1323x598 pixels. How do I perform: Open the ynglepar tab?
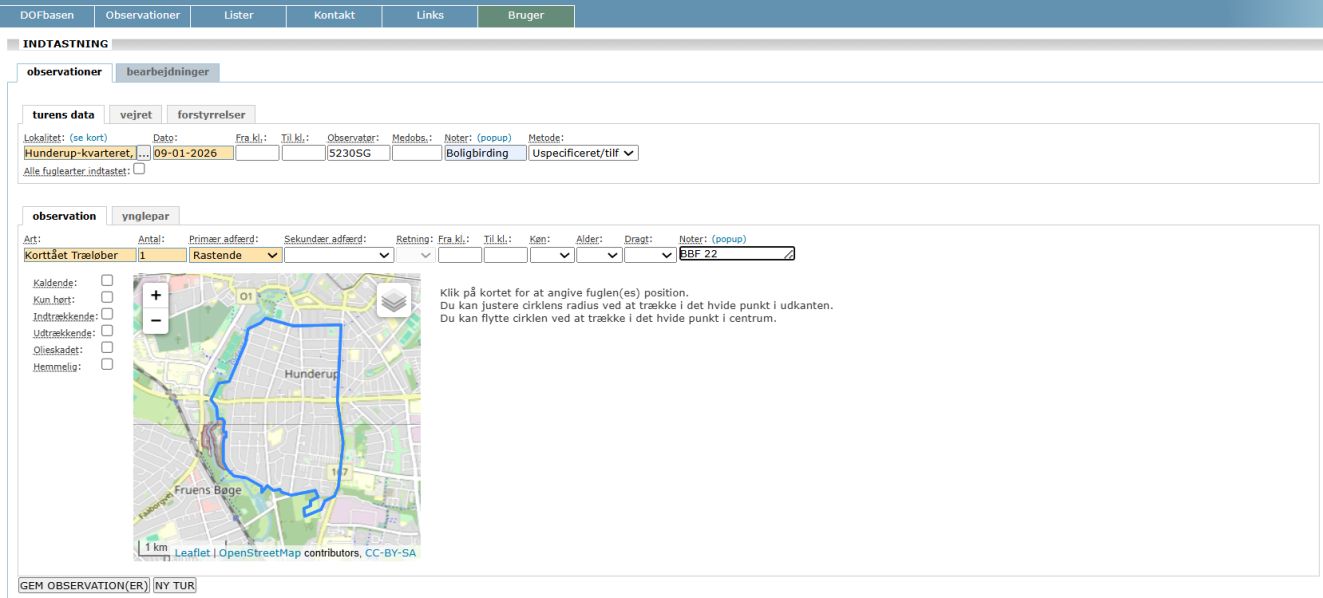coord(145,216)
